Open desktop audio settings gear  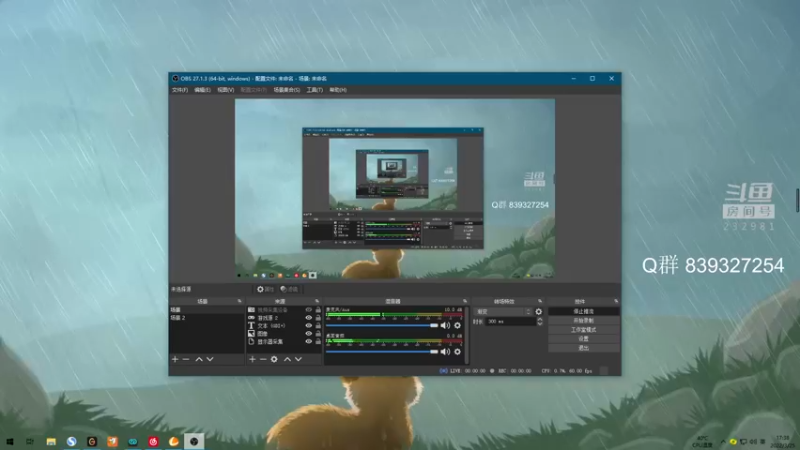tap(458, 352)
